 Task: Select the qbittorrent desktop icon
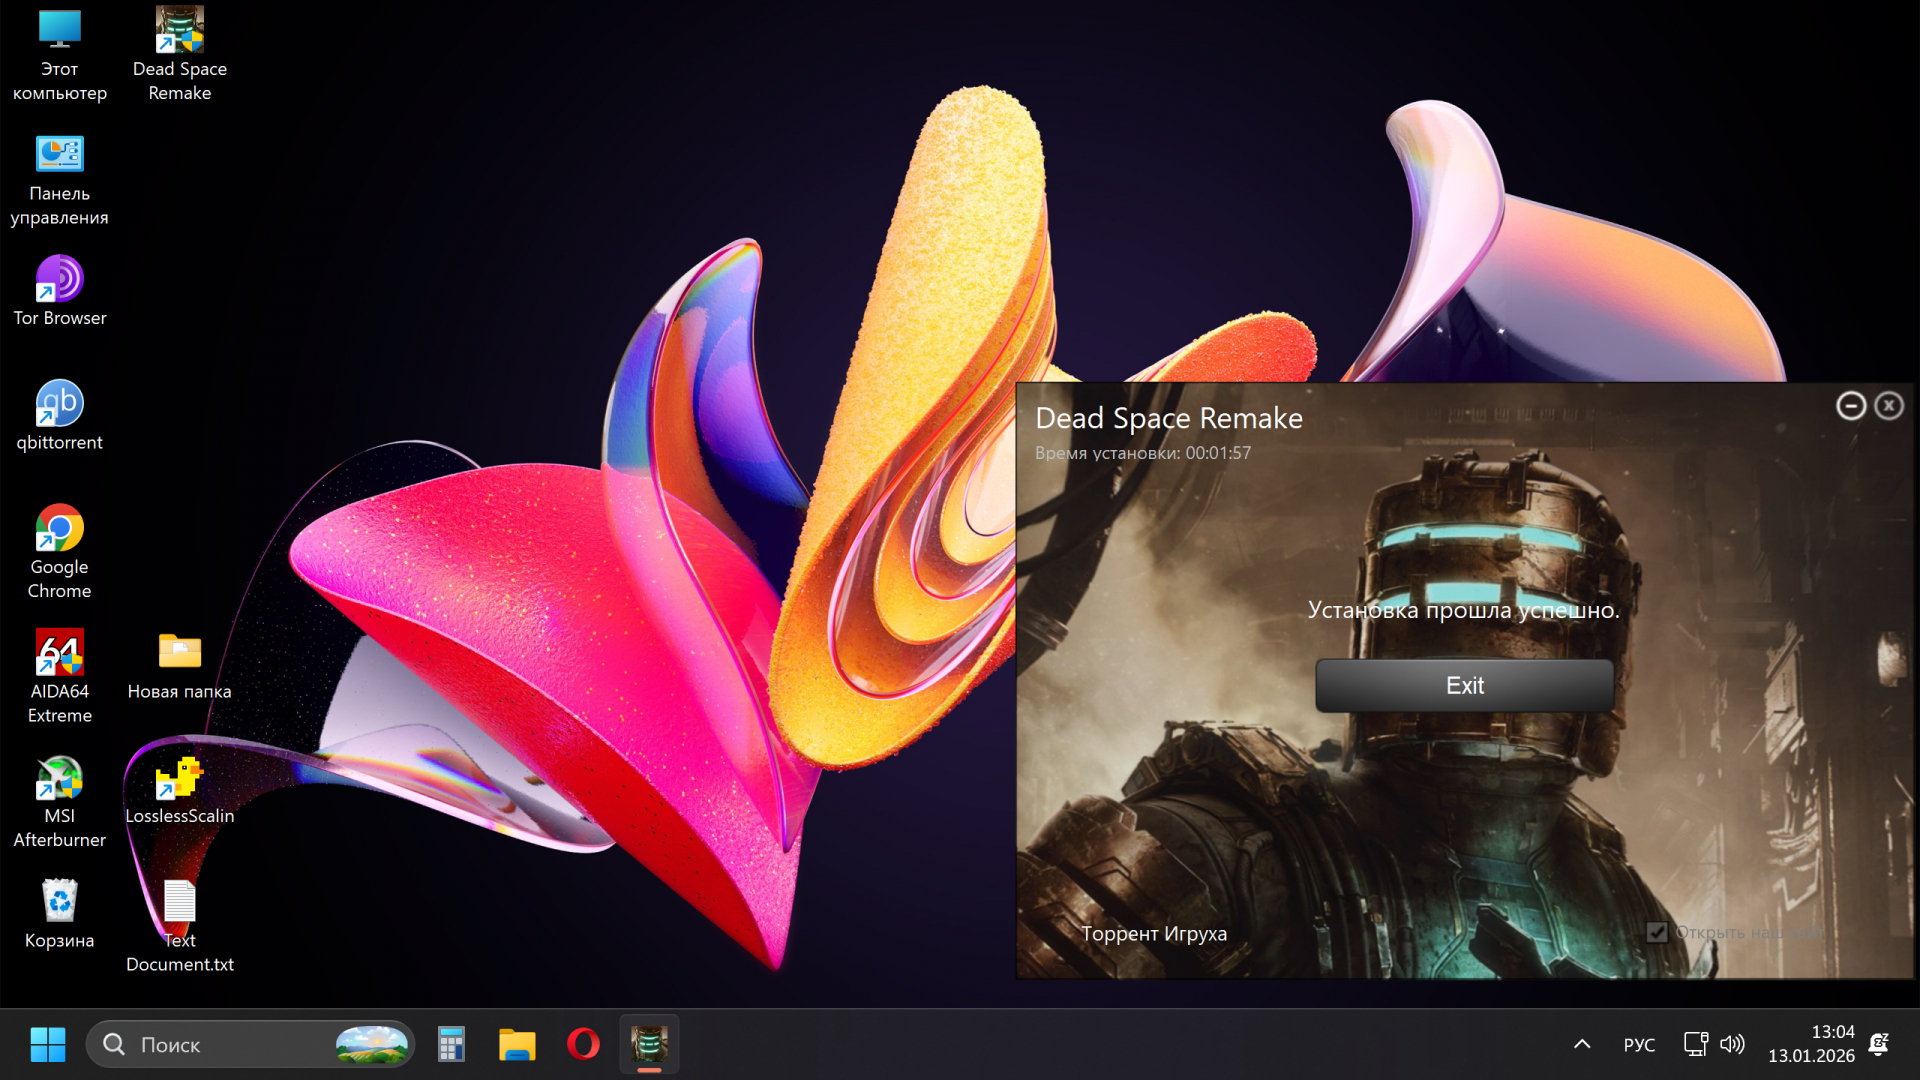(59, 404)
